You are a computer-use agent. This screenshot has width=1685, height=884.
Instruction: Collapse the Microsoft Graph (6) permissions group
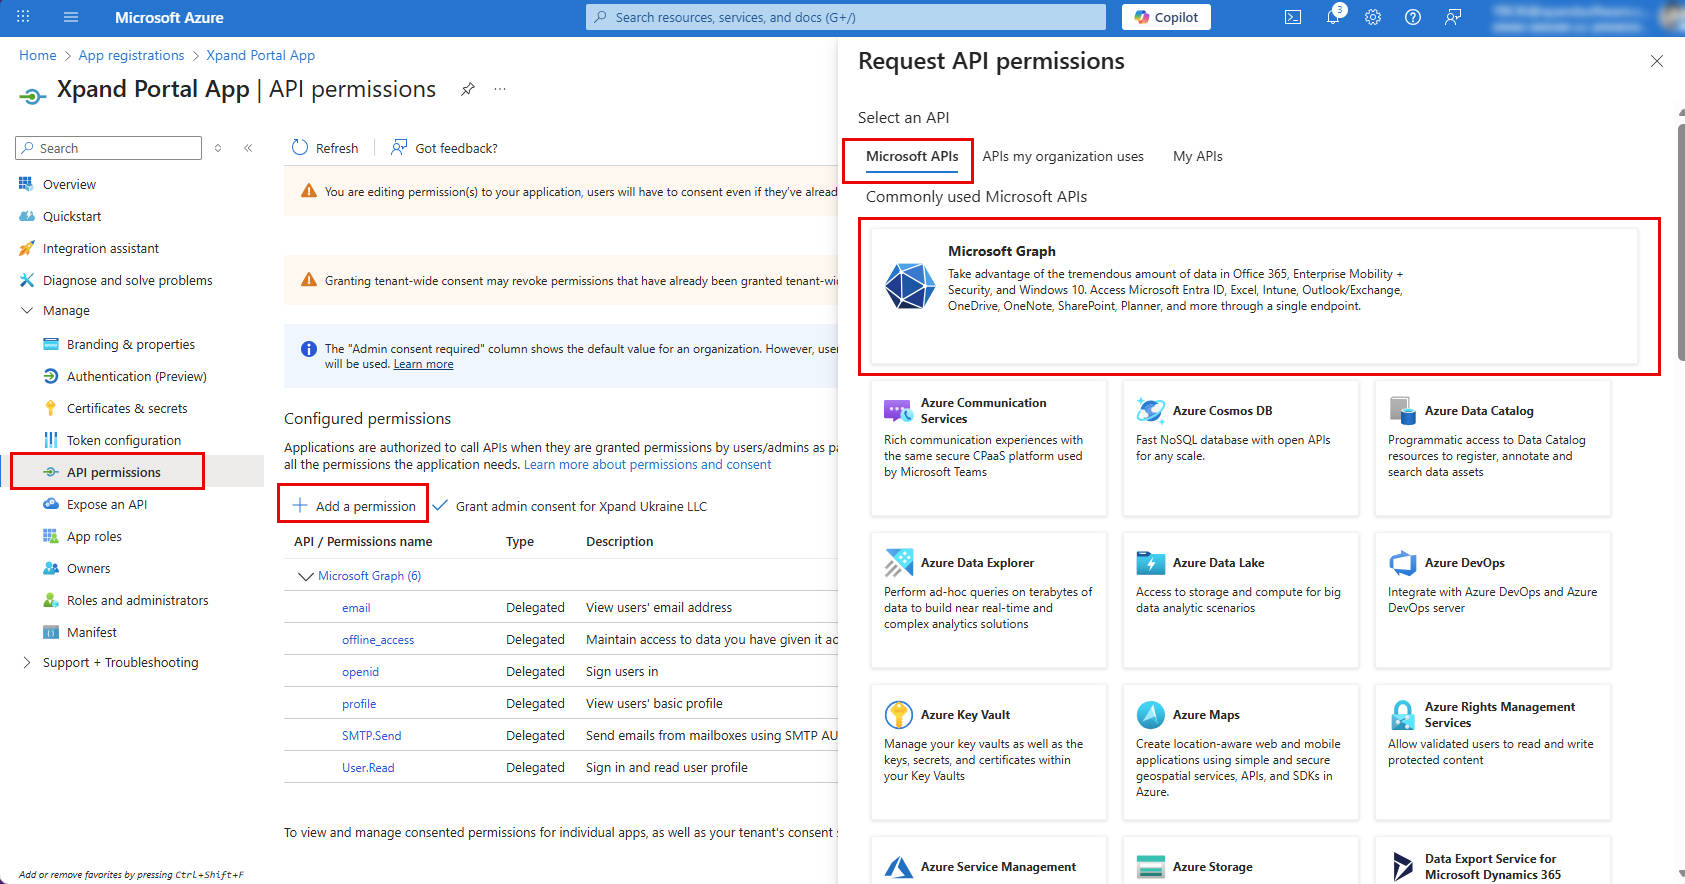tap(306, 576)
